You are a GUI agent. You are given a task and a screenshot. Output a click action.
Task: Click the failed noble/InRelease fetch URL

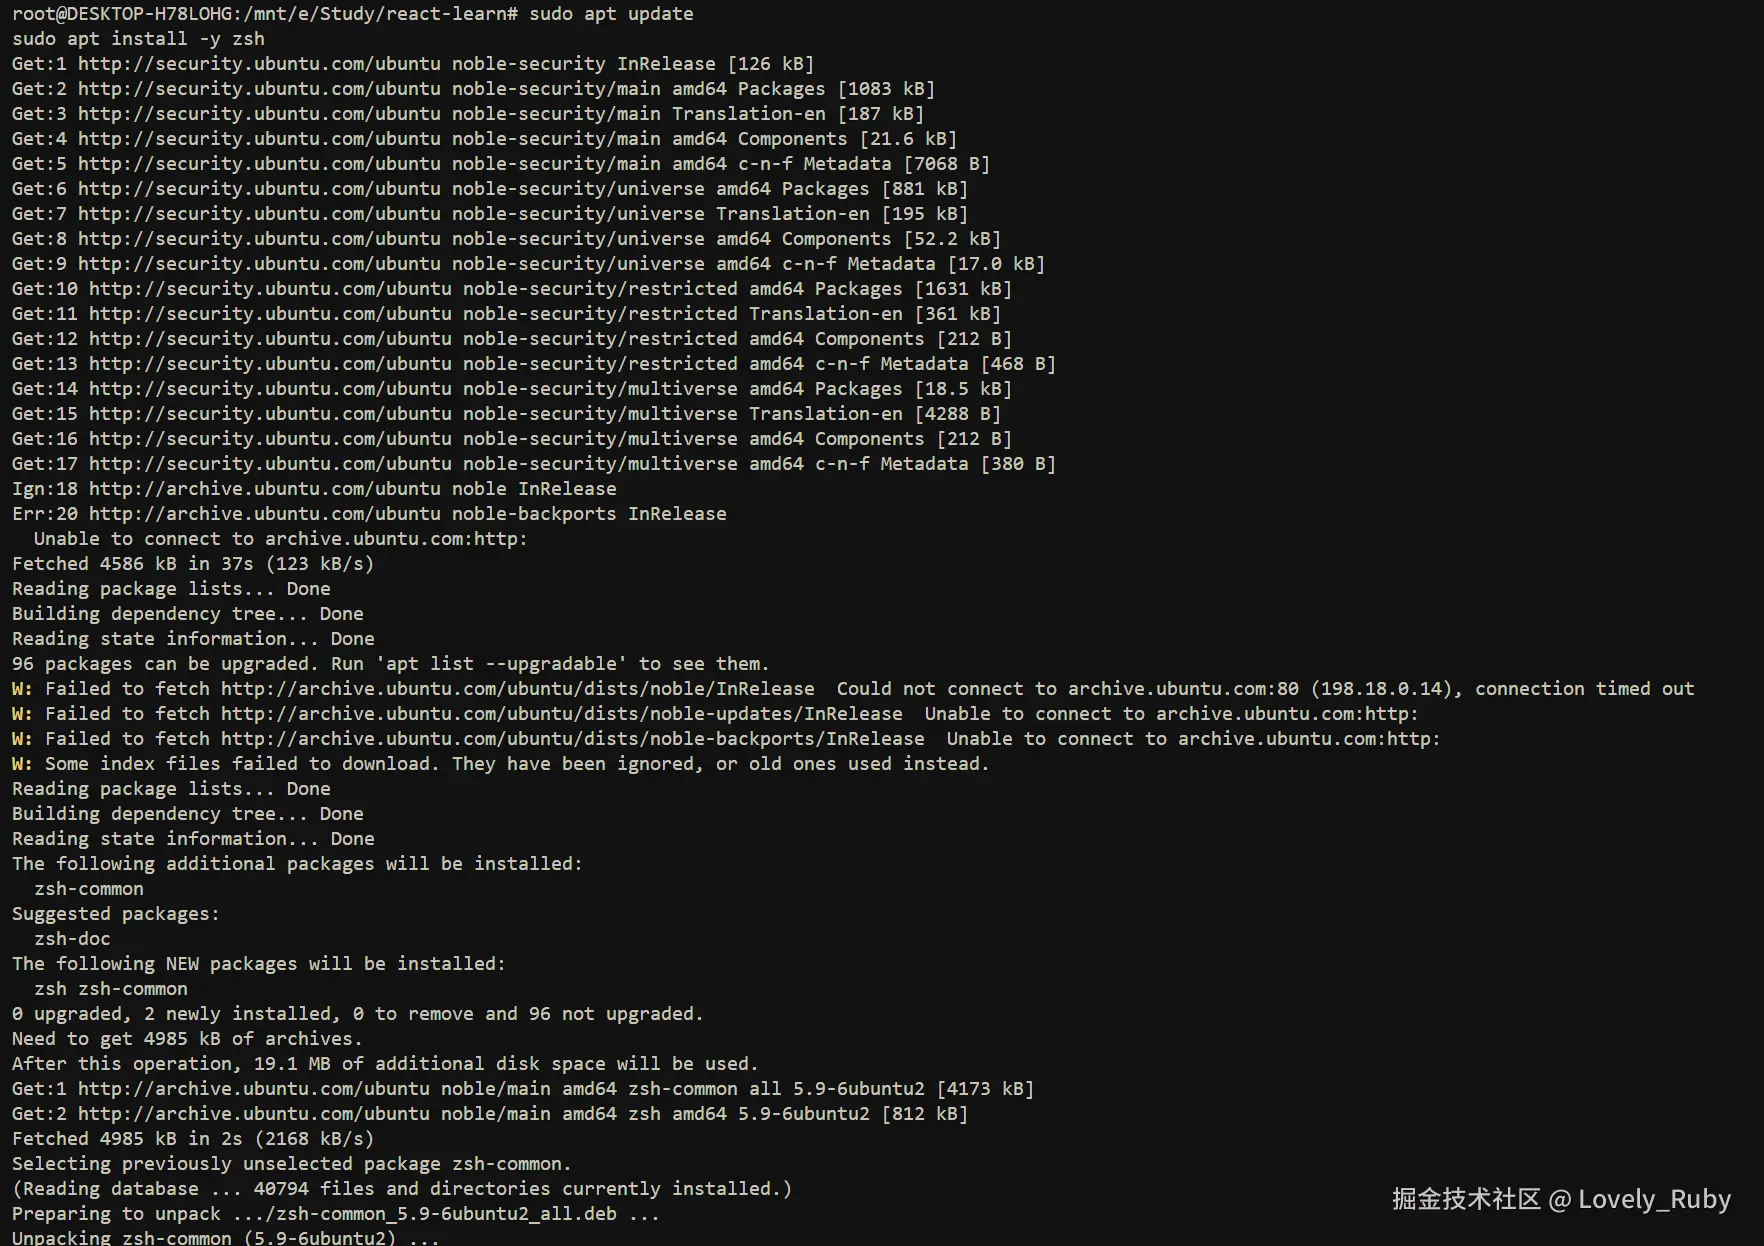tap(517, 689)
